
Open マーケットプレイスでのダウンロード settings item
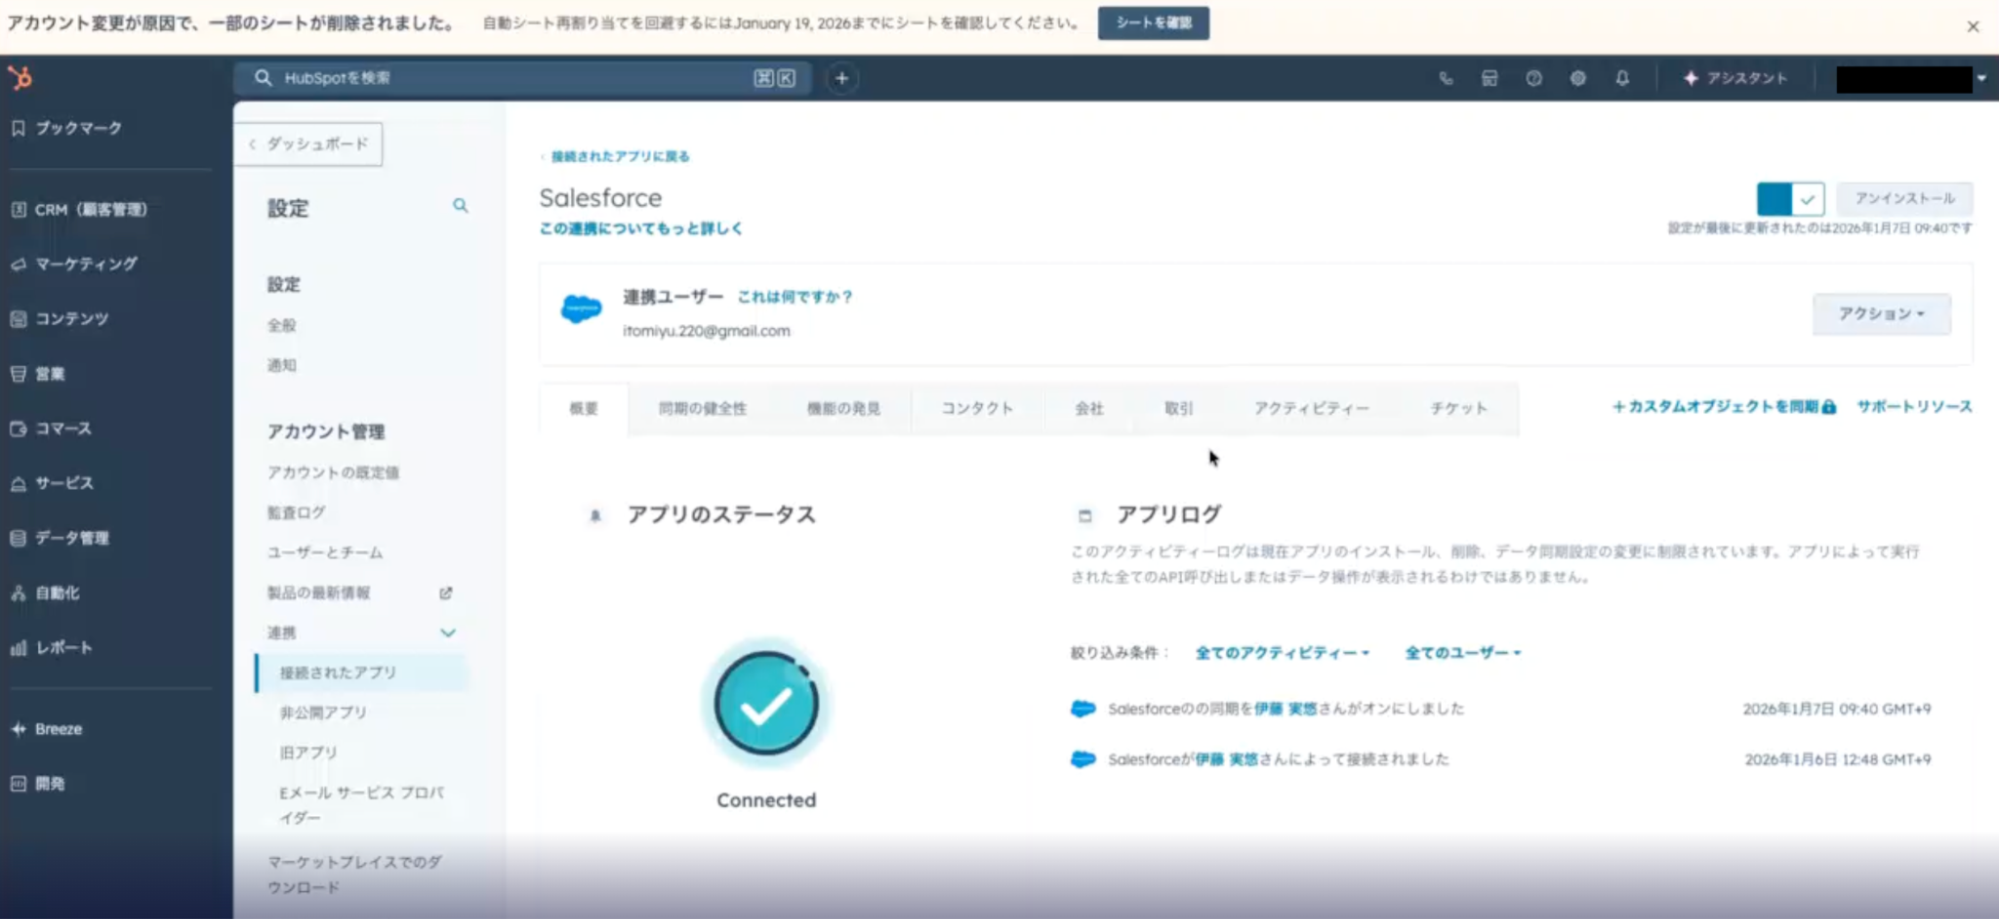(x=354, y=875)
